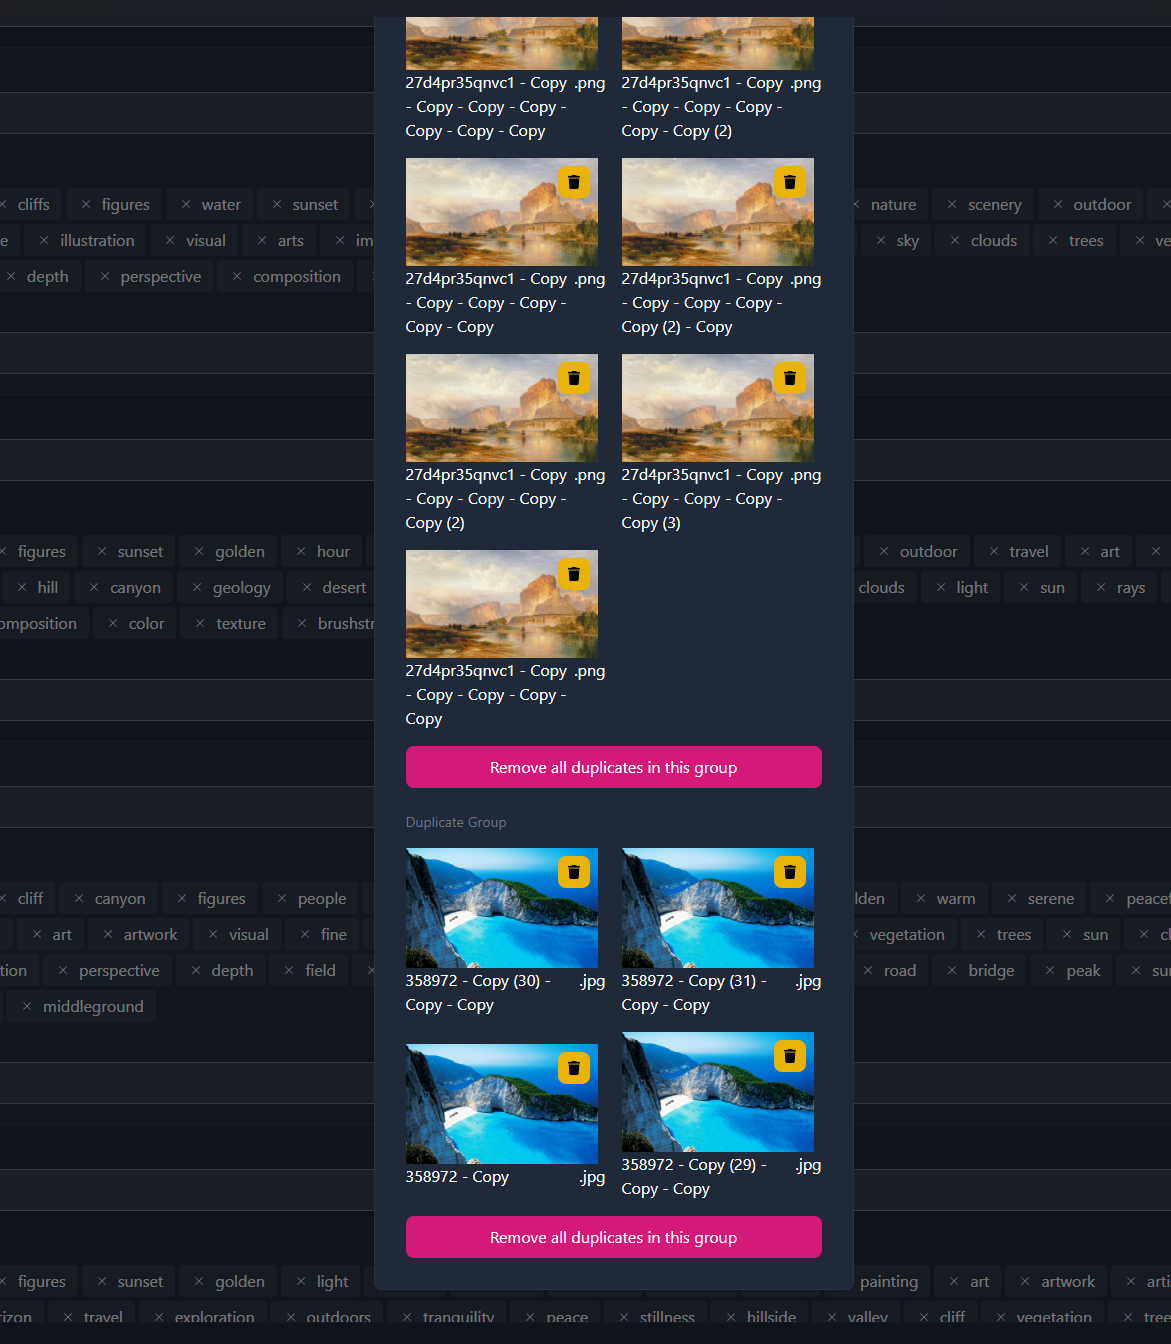Click the × on the 'hour' tag
This screenshot has height=1344, width=1171.
(301, 552)
